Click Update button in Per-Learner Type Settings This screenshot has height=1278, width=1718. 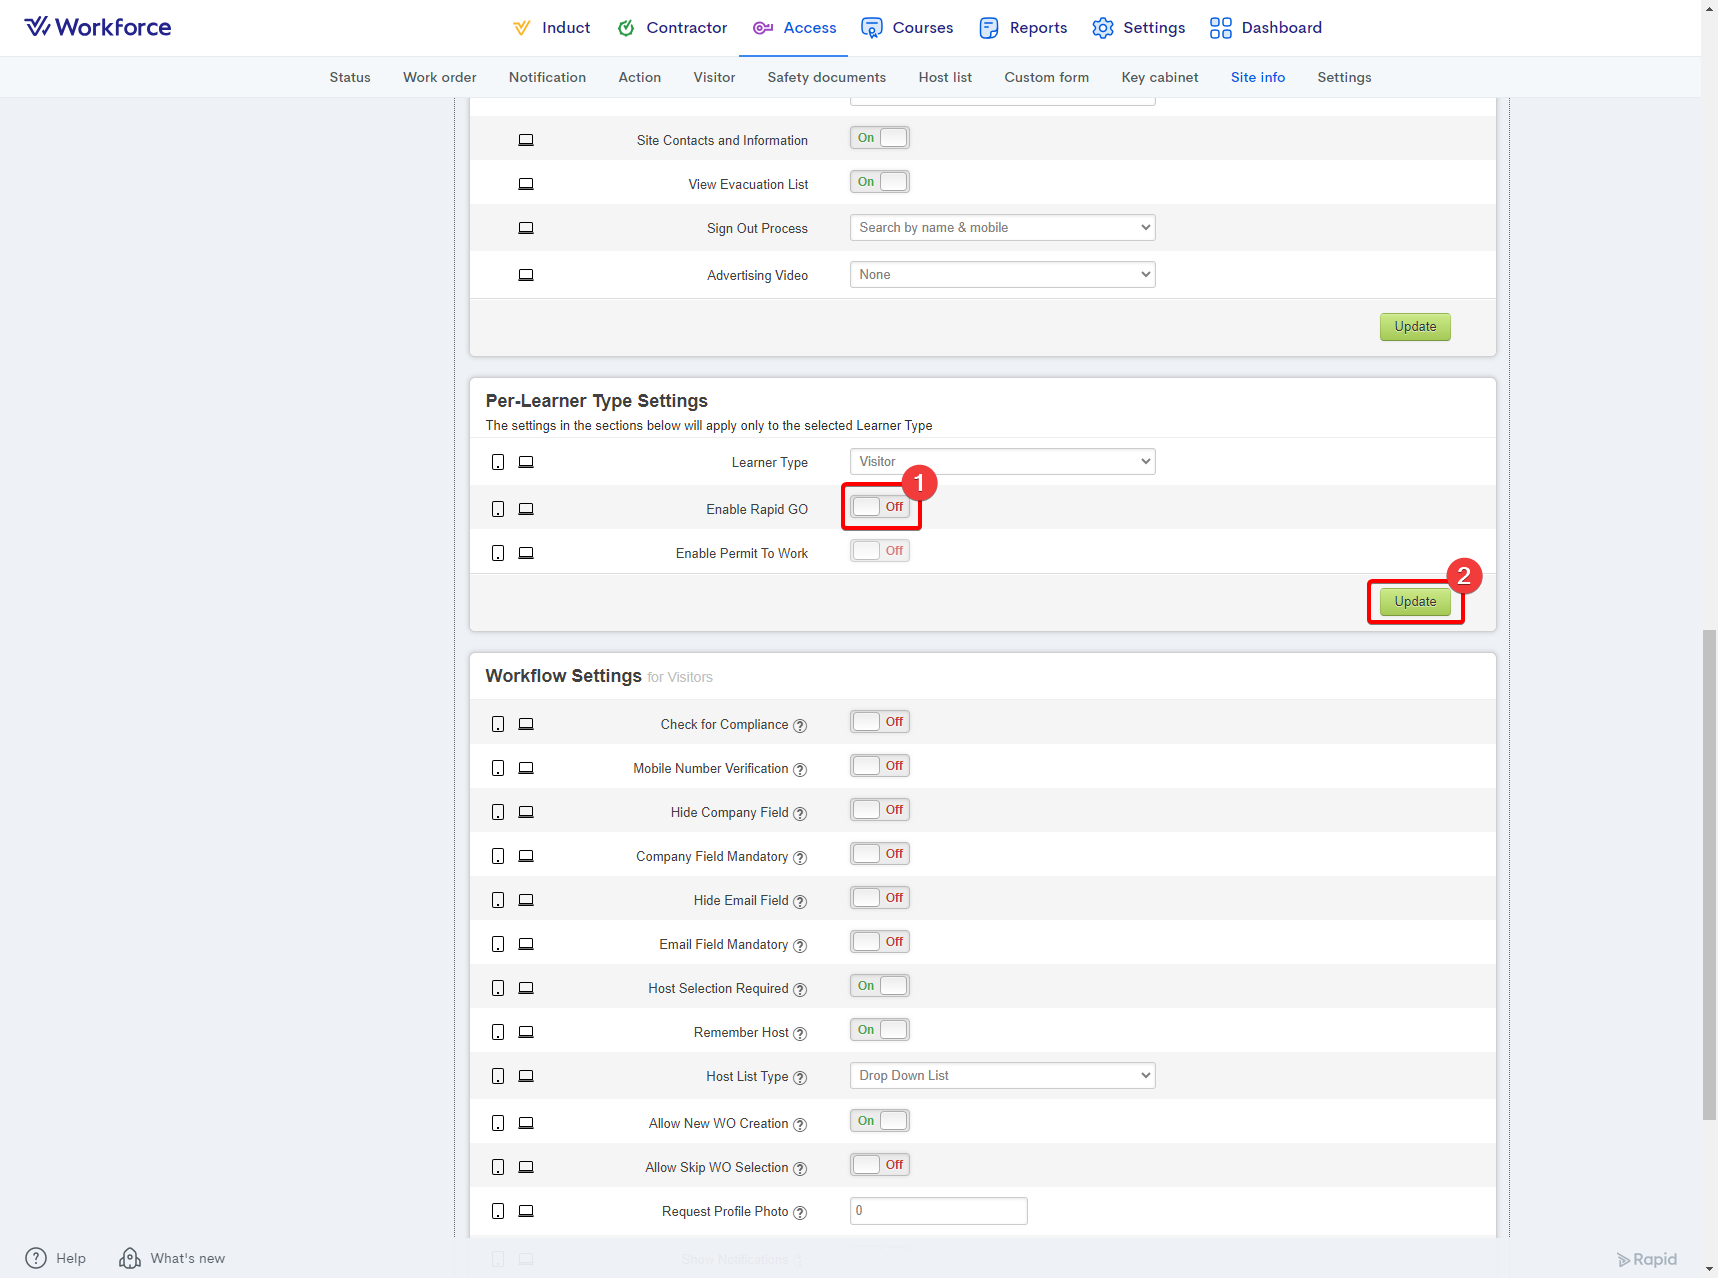pyautogui.click(x=1414, y=602)
